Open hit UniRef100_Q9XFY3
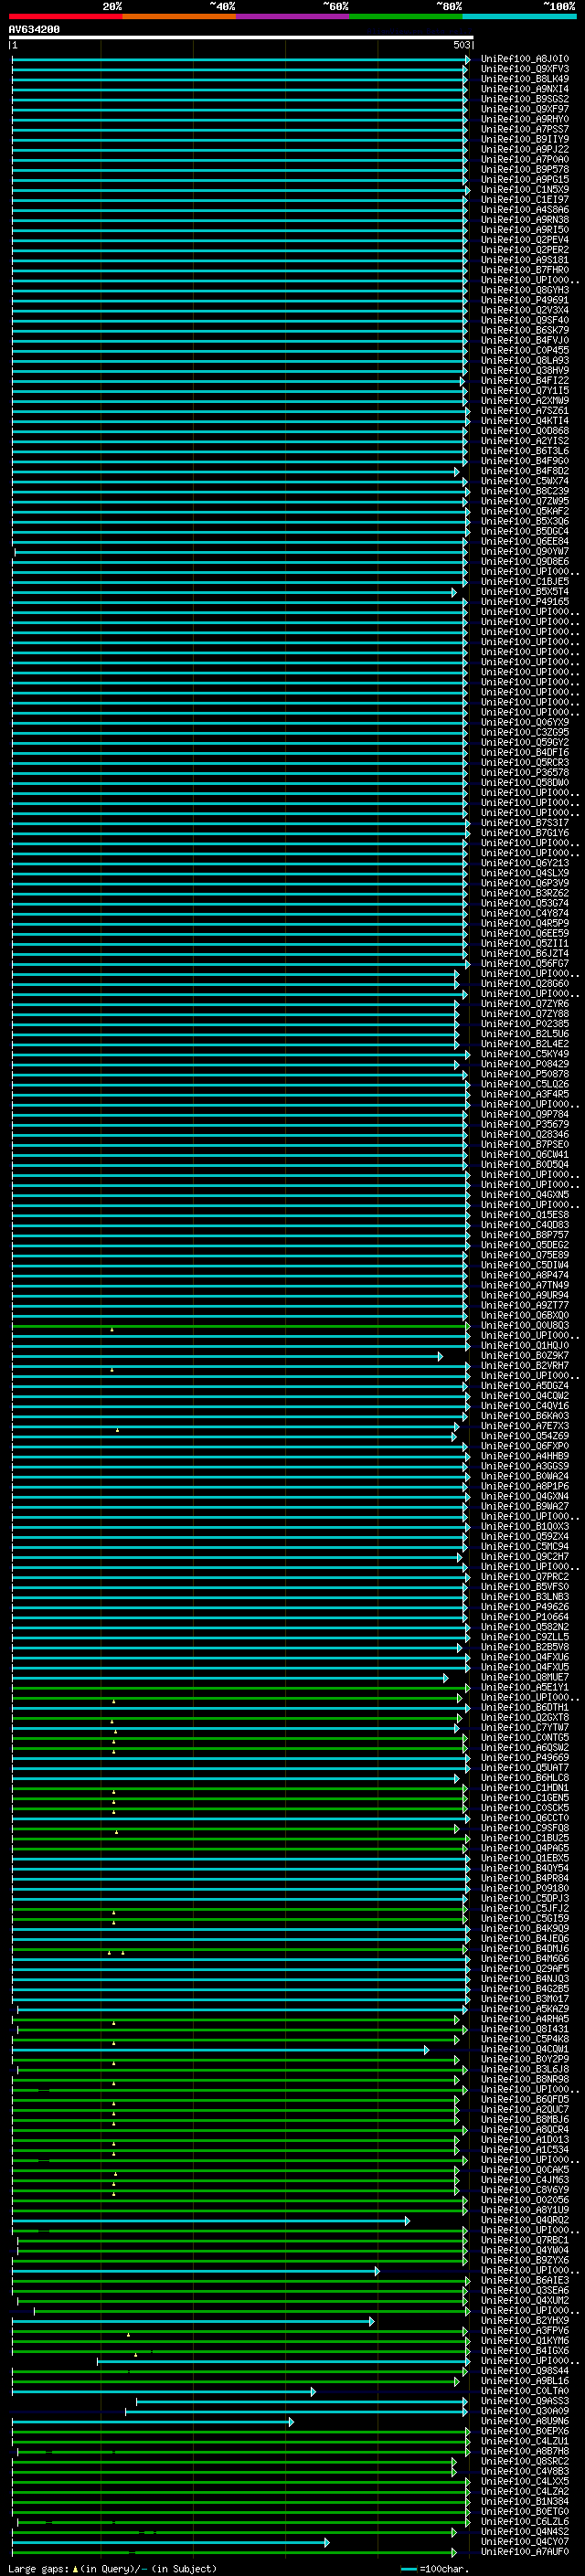Viewport: 585px width, 2576px height. 524,69
